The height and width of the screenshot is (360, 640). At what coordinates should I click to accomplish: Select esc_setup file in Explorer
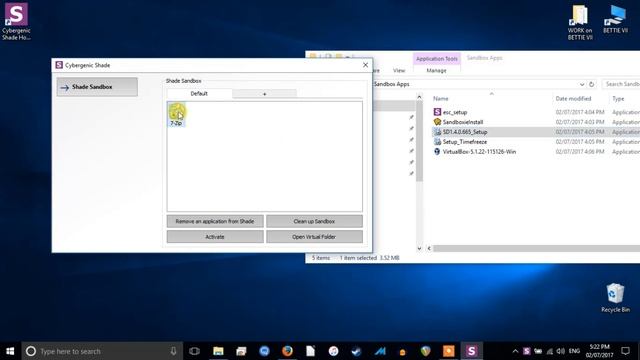[x=455, y=112]
